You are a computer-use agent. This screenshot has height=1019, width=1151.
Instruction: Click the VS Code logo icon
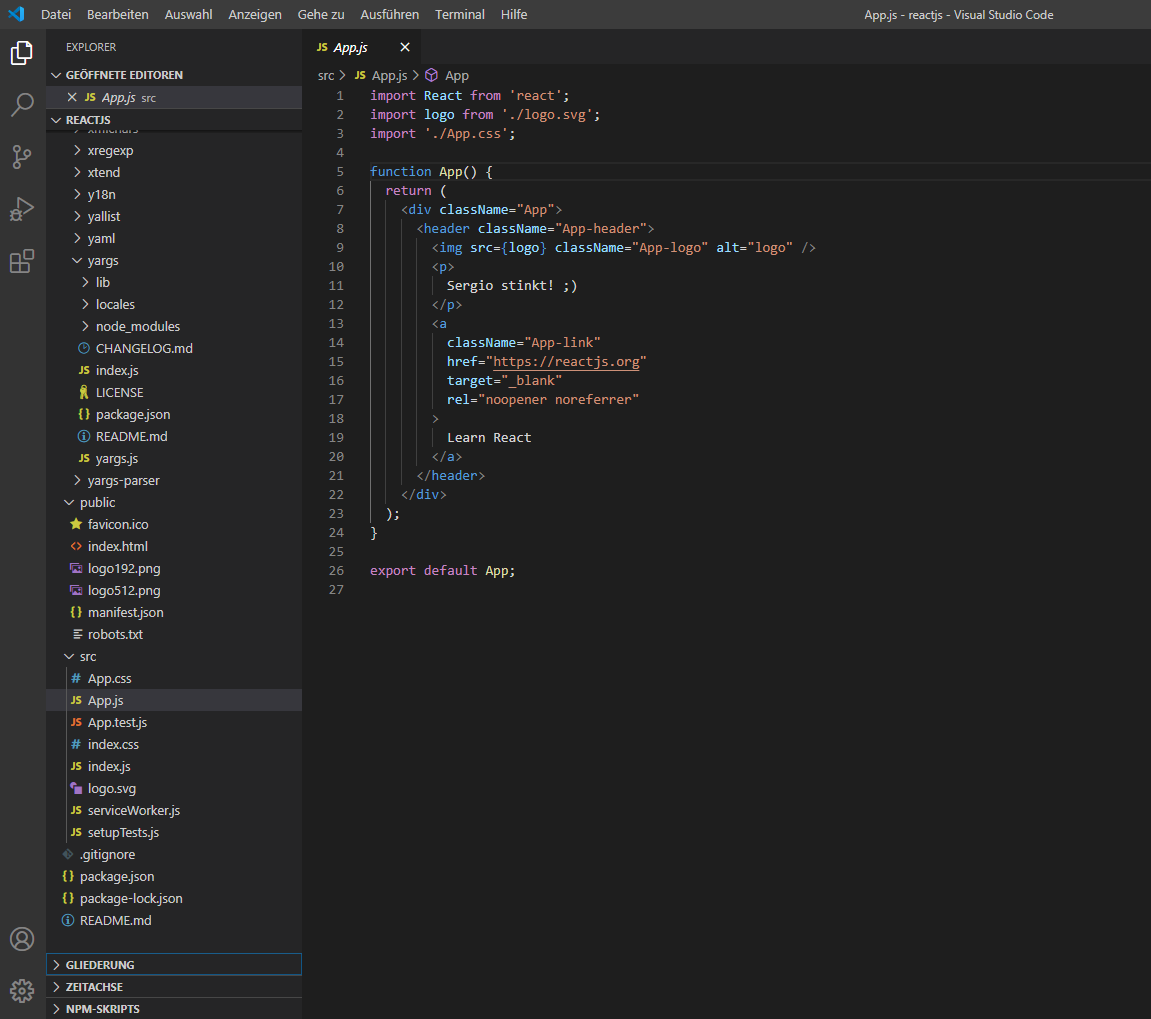click(x=16, y=14)
